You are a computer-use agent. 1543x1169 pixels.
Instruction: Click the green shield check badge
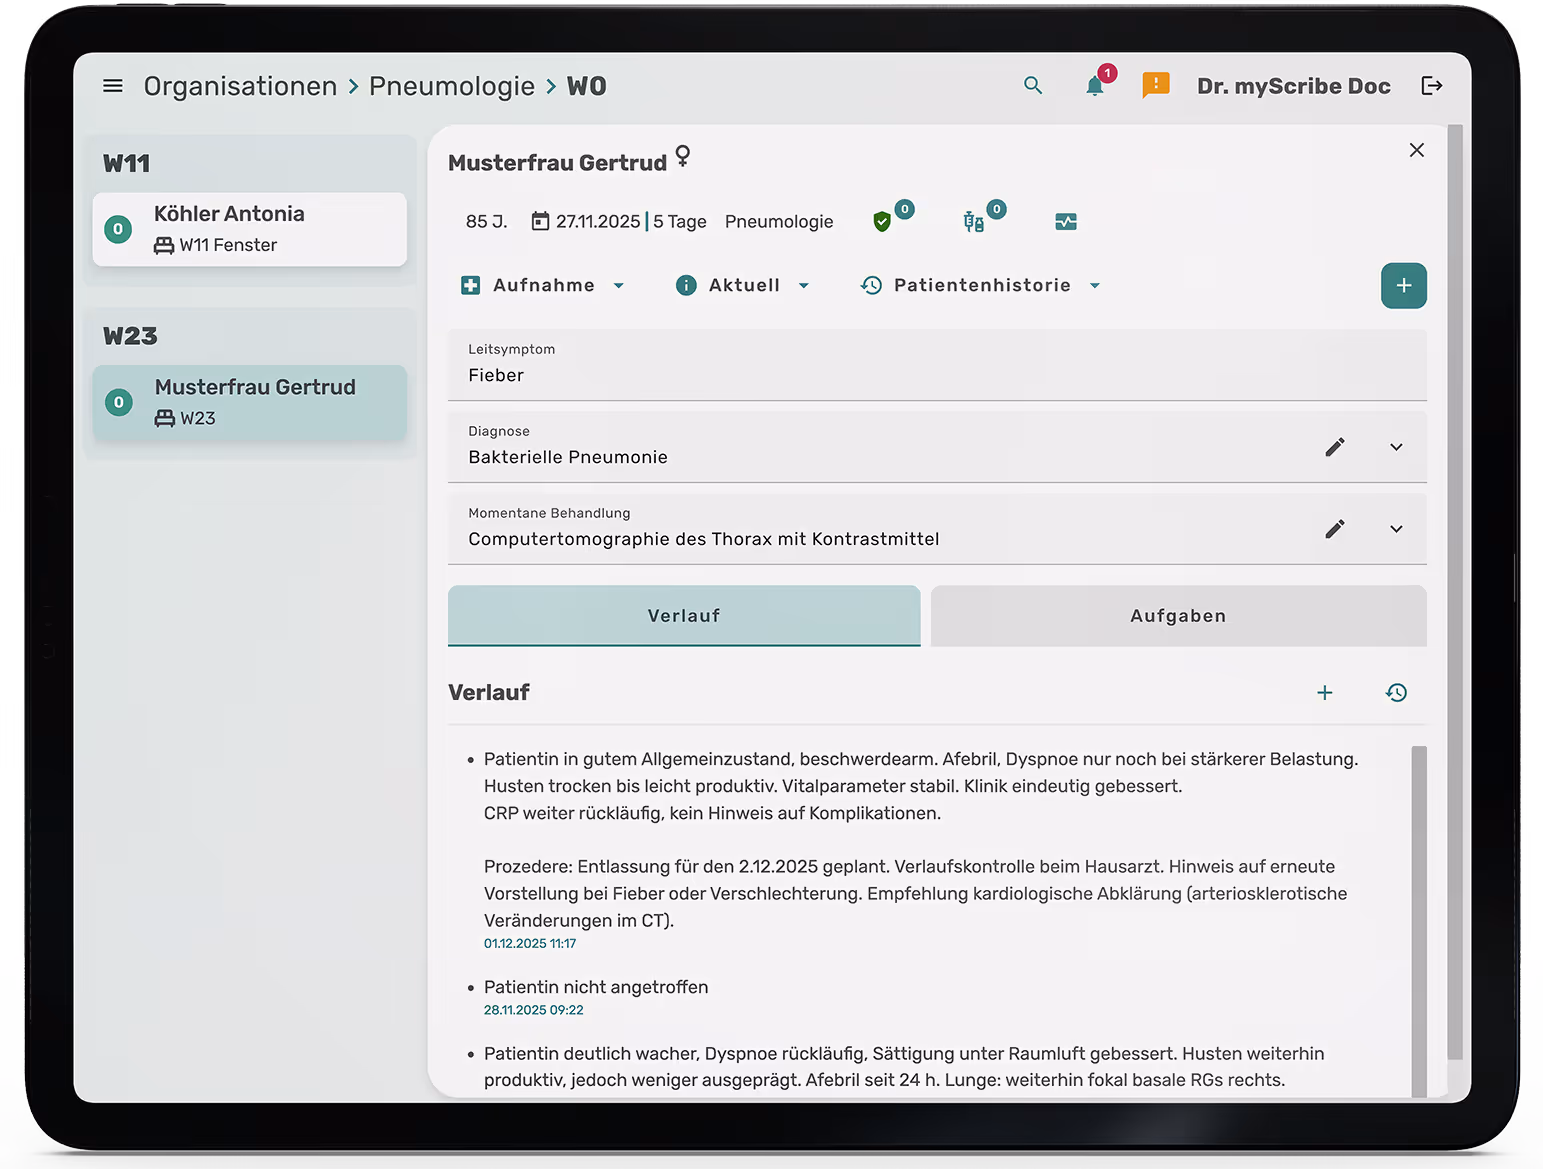click(884, 222)
